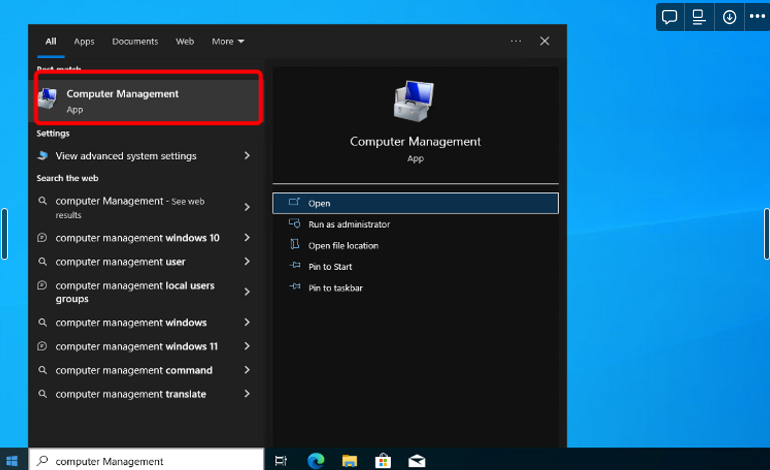Expand the 'computer management command' chevron
The width and height of the screenshot is (770, 470).
[x=247, y=370]
